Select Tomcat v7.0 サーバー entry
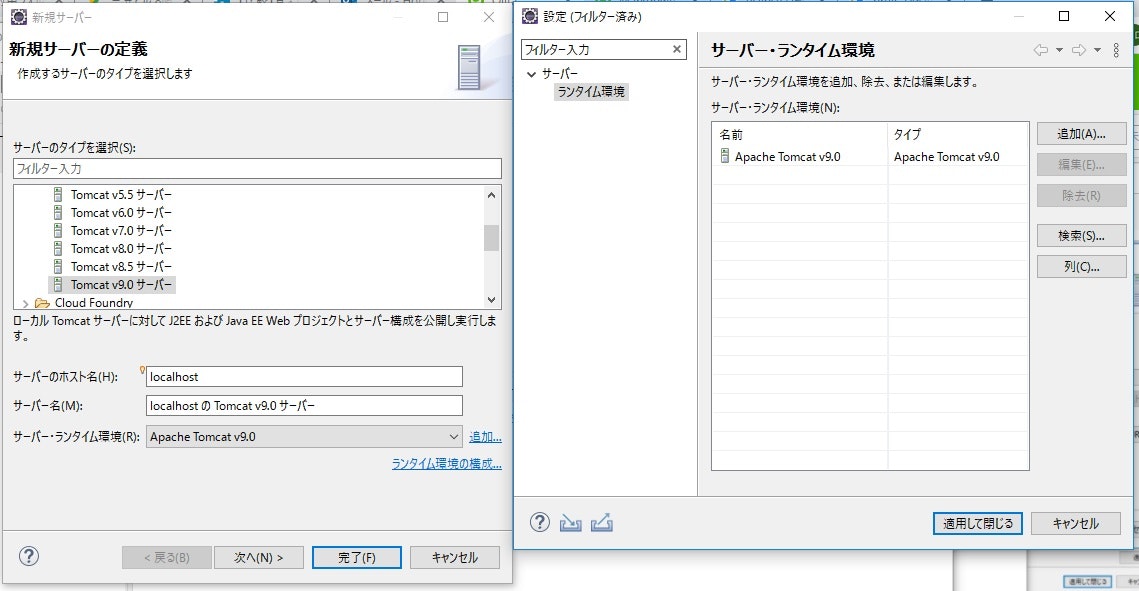The image size is (1139, 591). [x=121, y=231]
